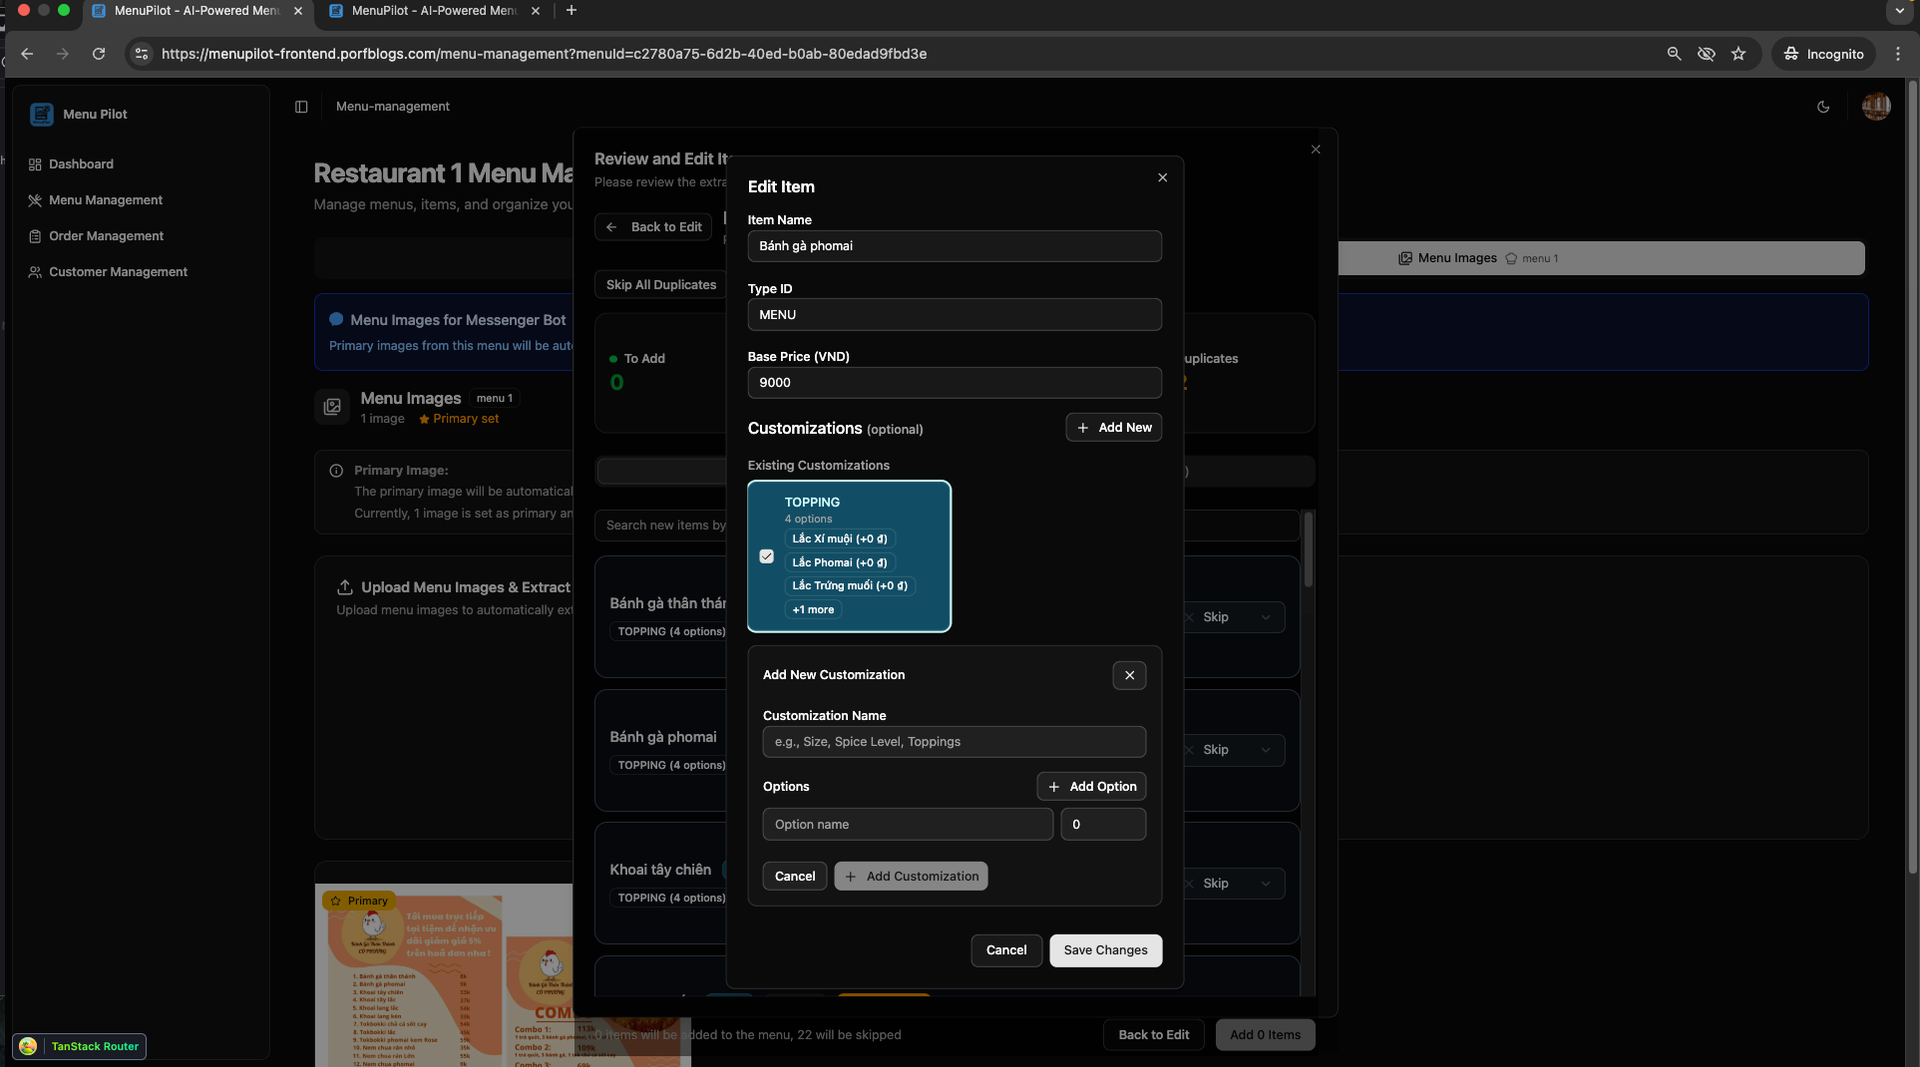Click the Add Option button
The image size is (1920, 1067).
pos(1091,787)
